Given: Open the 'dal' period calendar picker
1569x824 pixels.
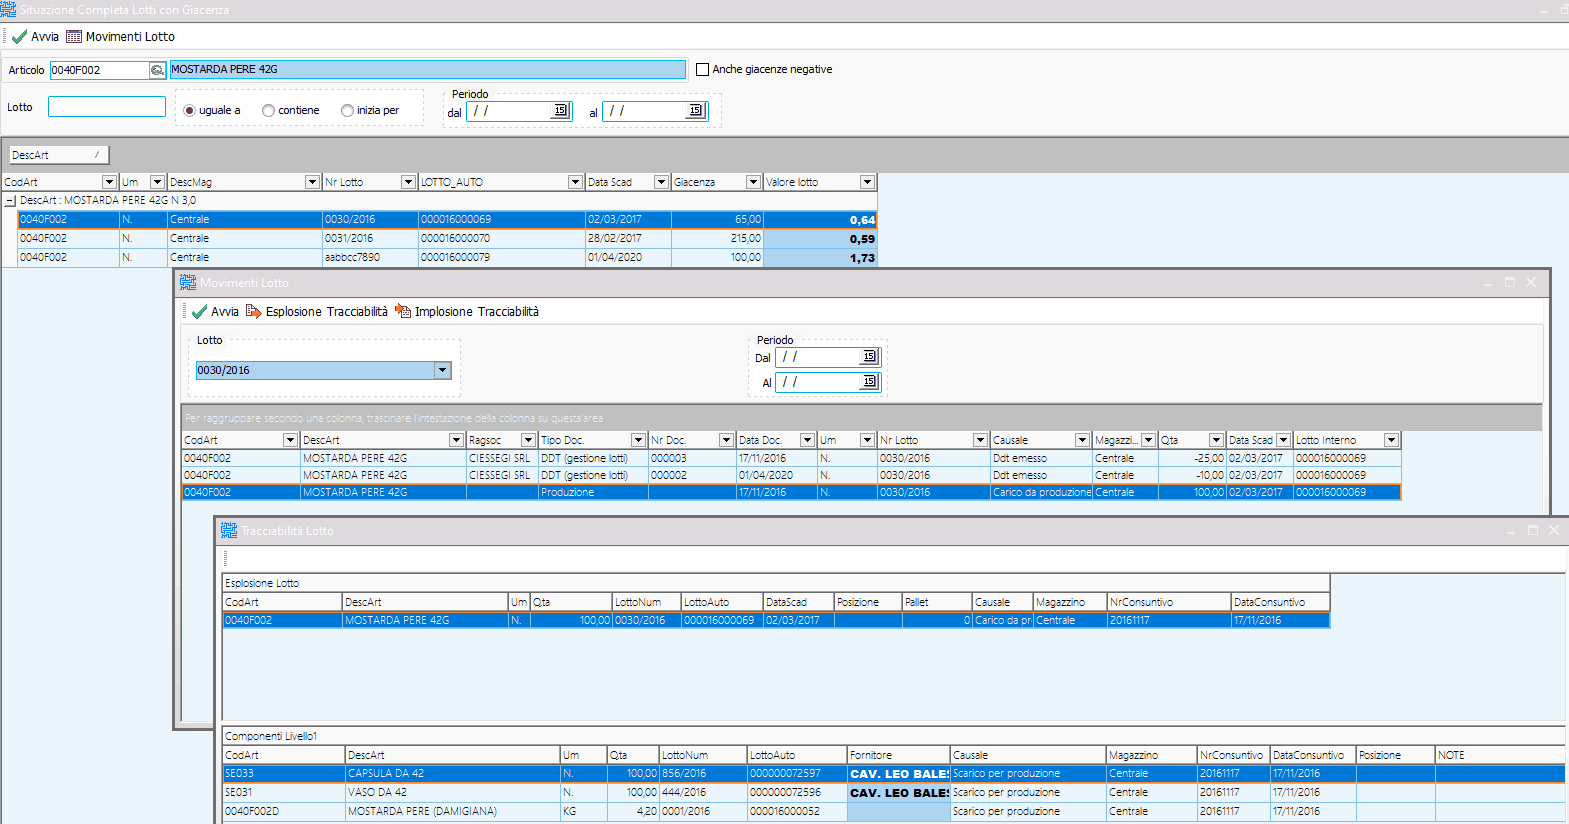Looking at the screenshot, I should click(x=560, y=111).
